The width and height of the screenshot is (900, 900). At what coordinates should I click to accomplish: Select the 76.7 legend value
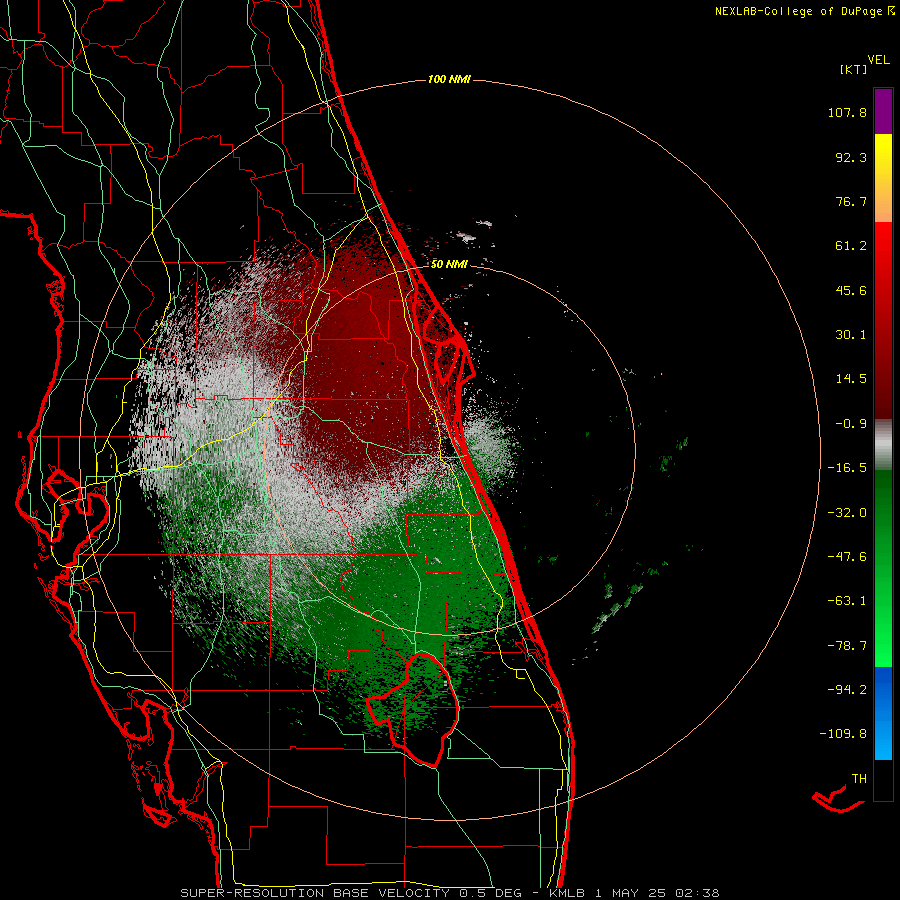(x=851, y=201)
